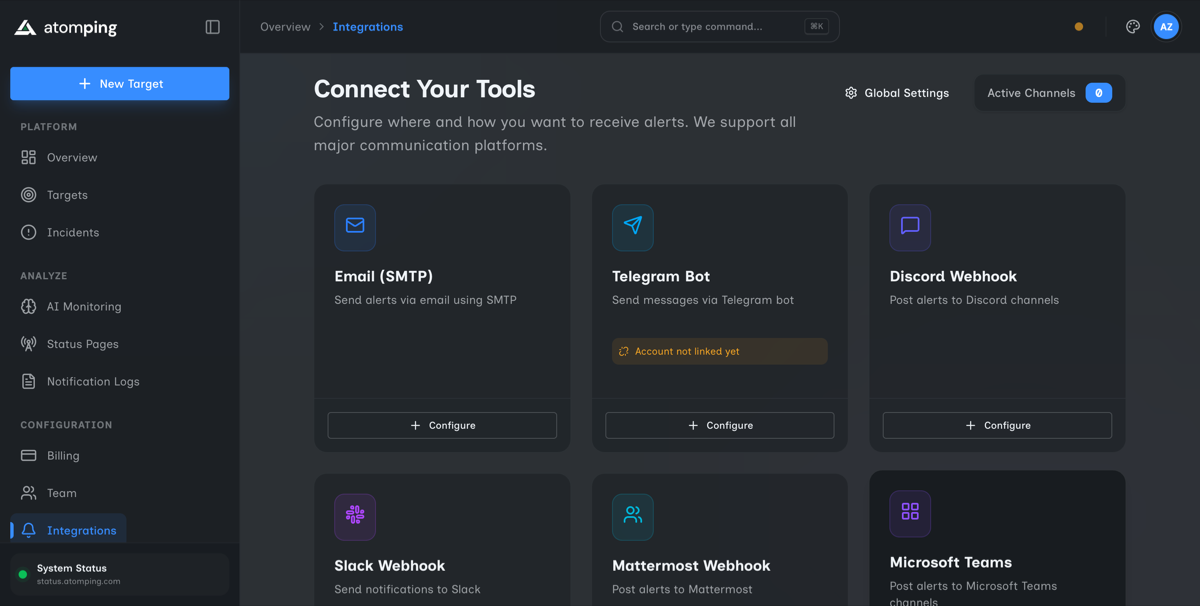
Task: Select the Slack Webhook logo icon
Action: click(355, 516)
